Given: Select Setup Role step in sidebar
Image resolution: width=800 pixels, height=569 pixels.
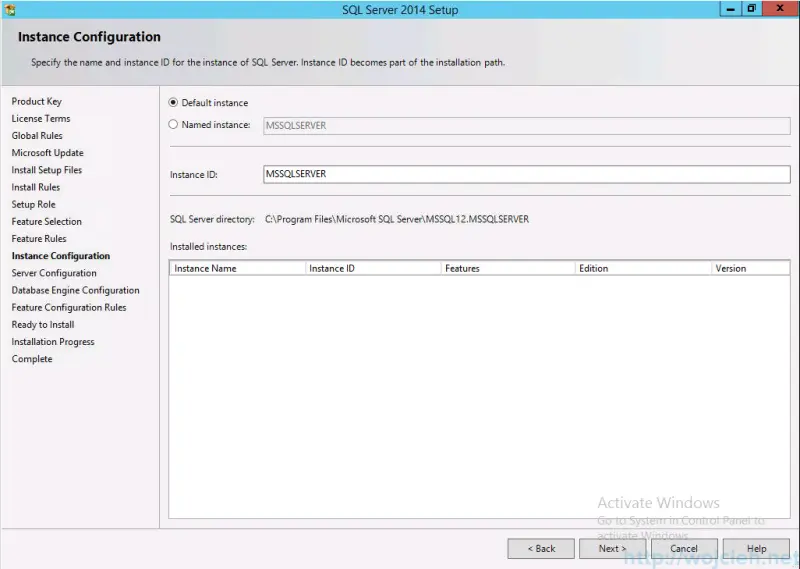Looking at the screenshot, I should pos(34,204).
